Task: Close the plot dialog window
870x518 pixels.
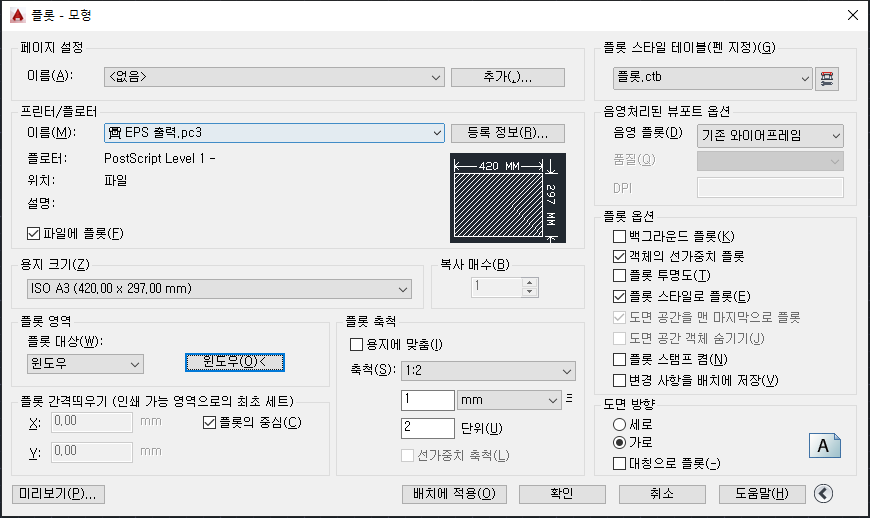Action: (x=853, y=15)
